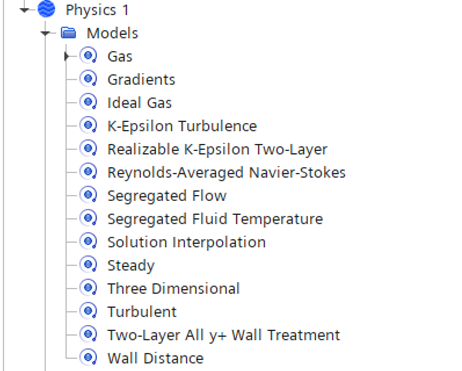Click the Segregated Flow model icon
This screenshot has height=371, width=462.
[x=88, y=195]
